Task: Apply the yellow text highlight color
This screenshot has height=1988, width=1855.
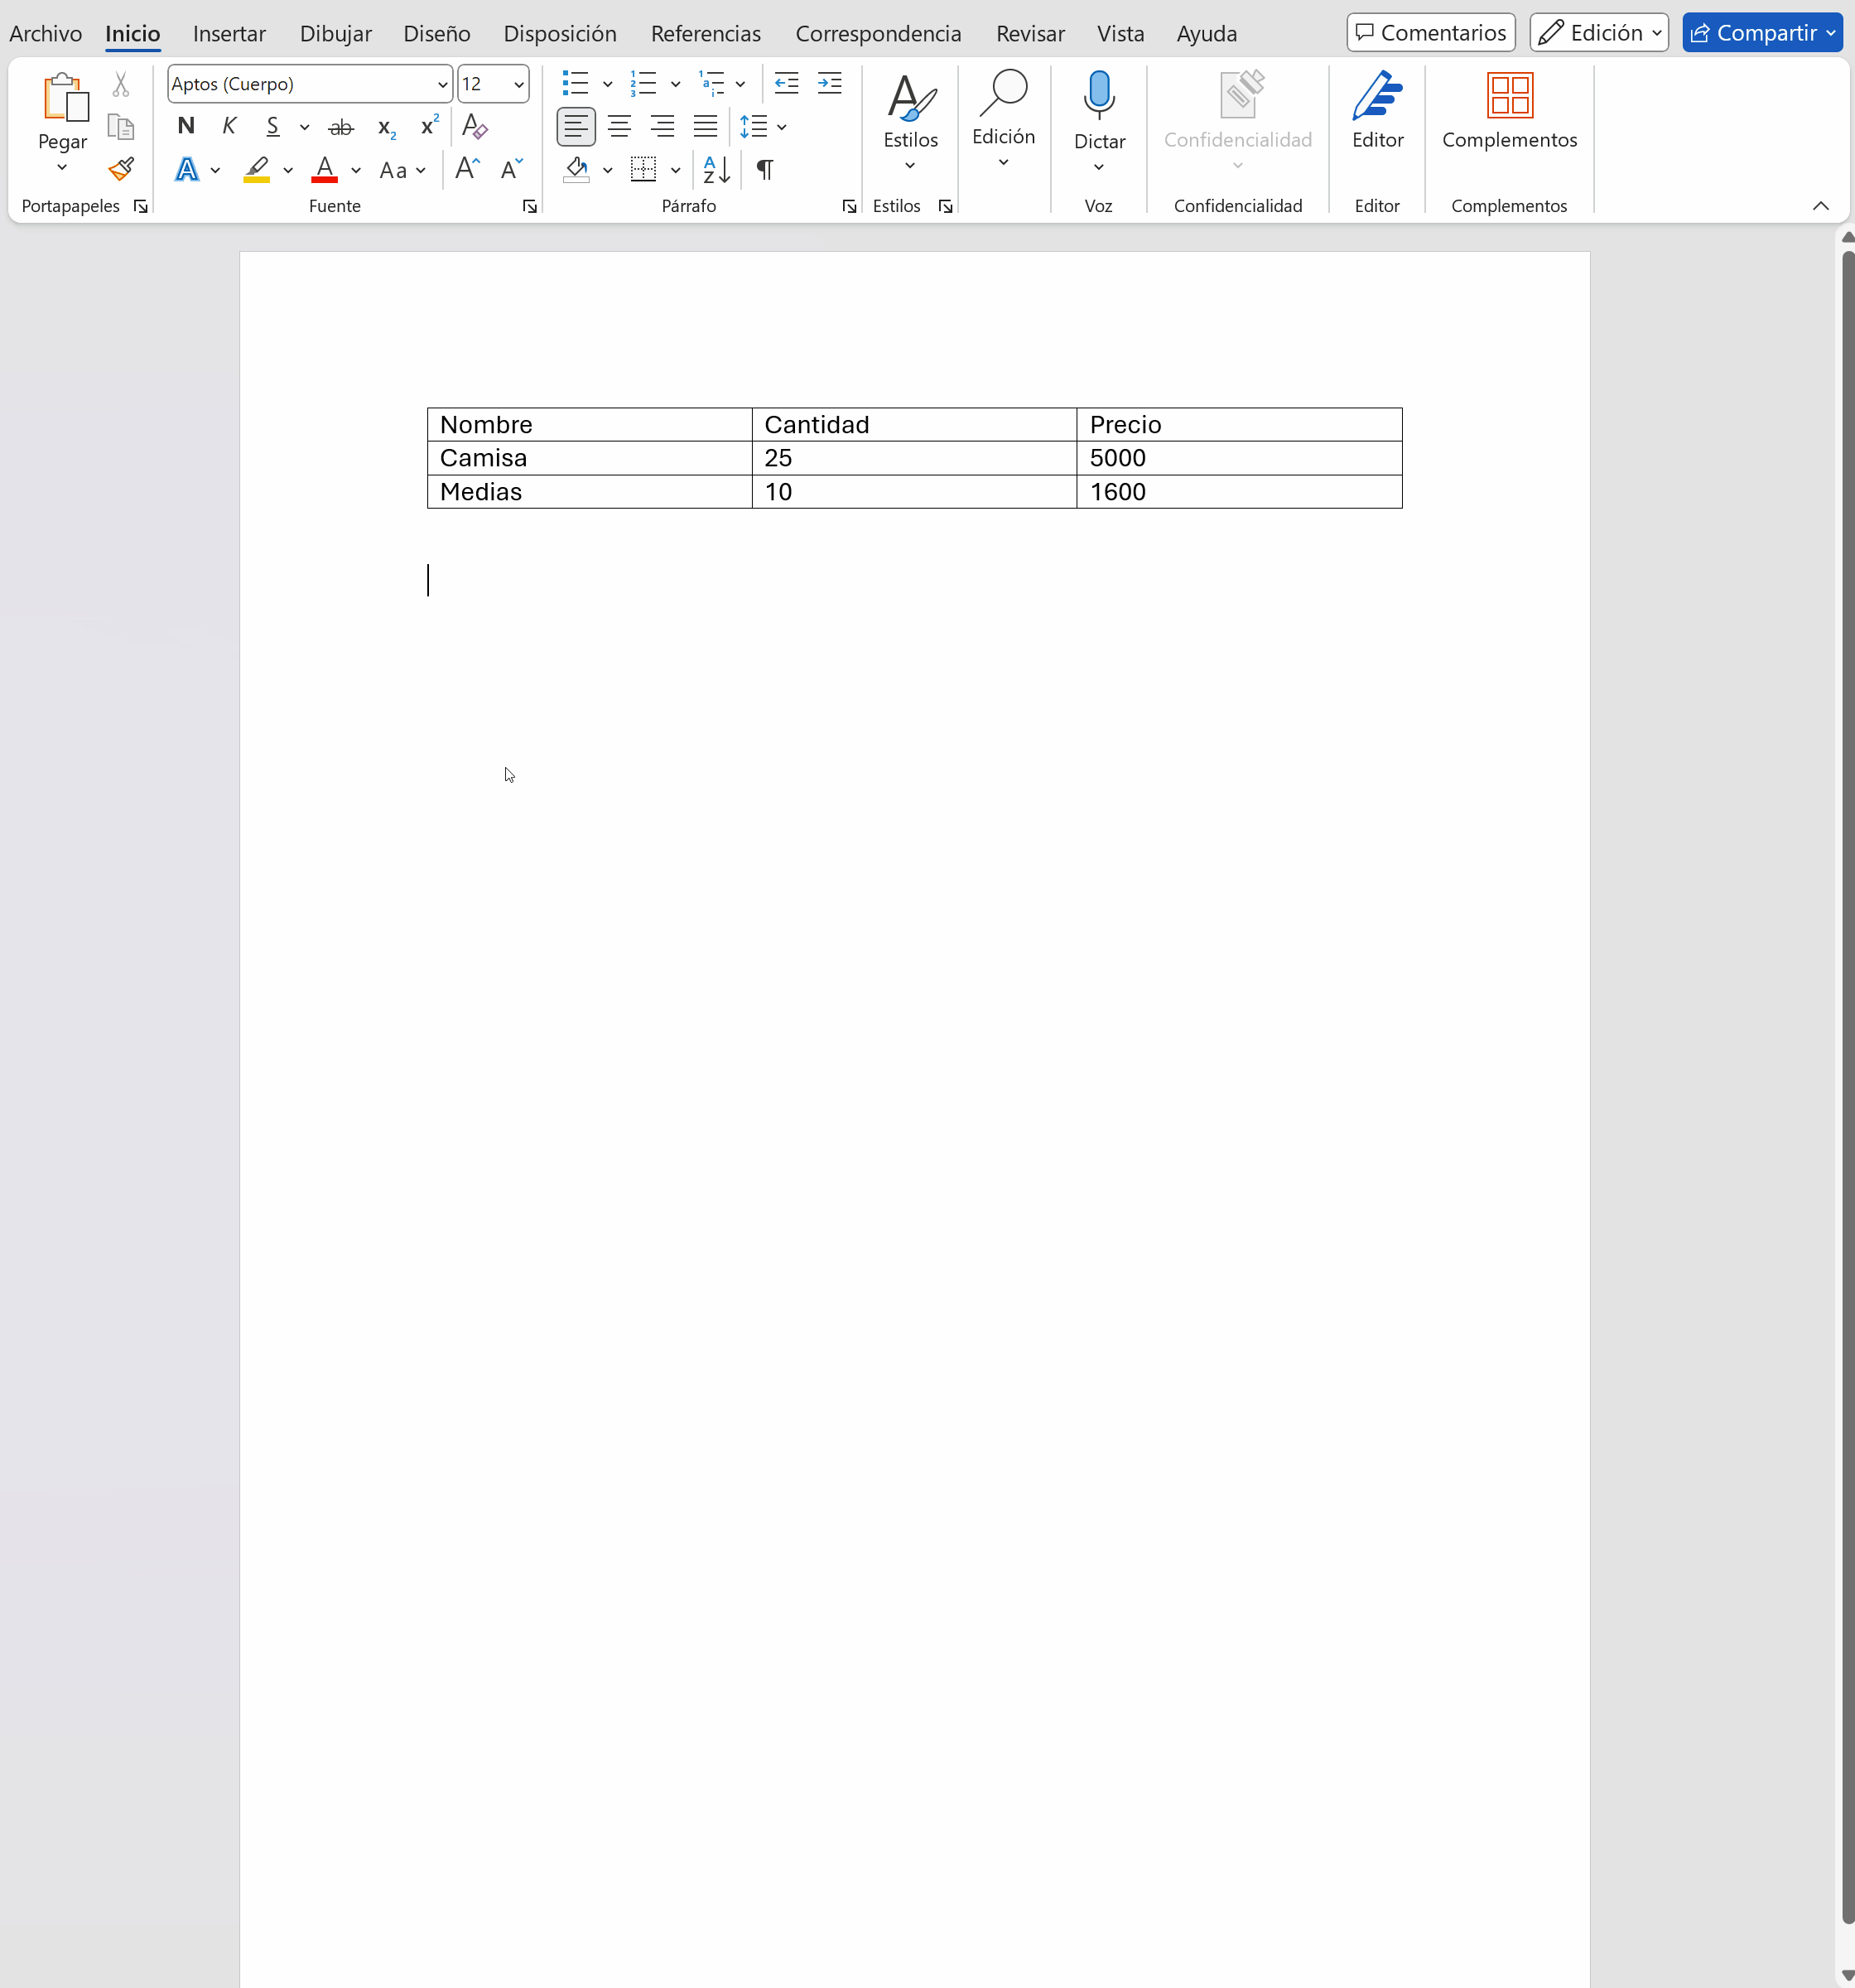Action: 257,169
